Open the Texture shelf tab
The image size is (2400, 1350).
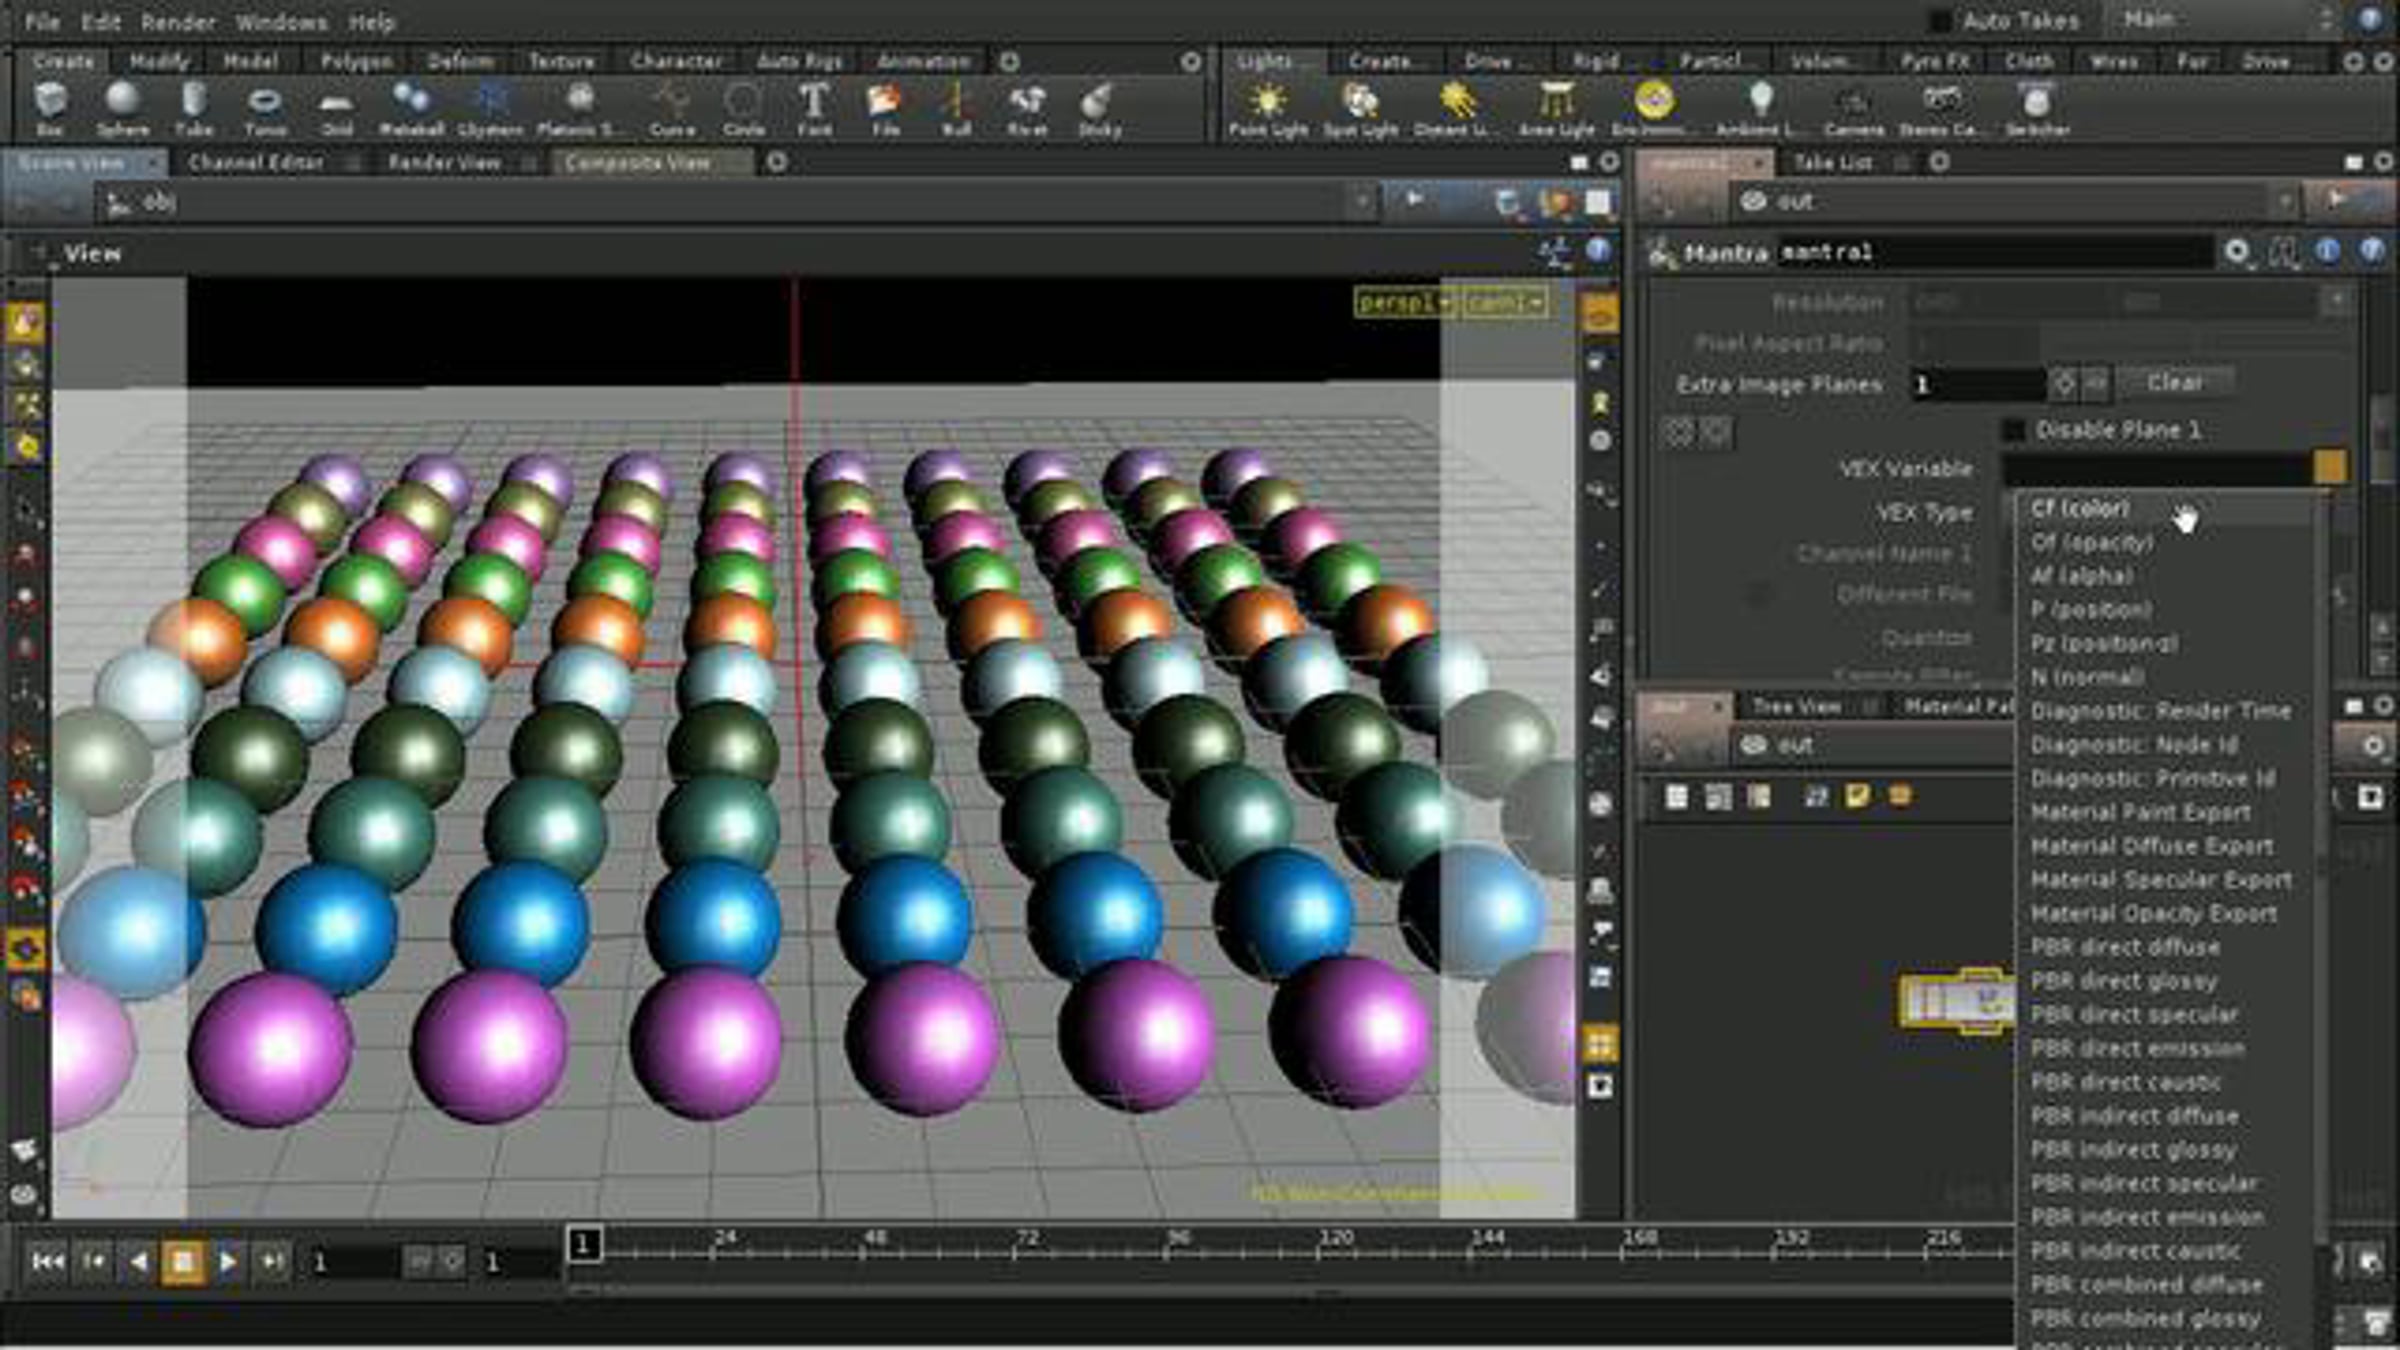pos(562,62)
